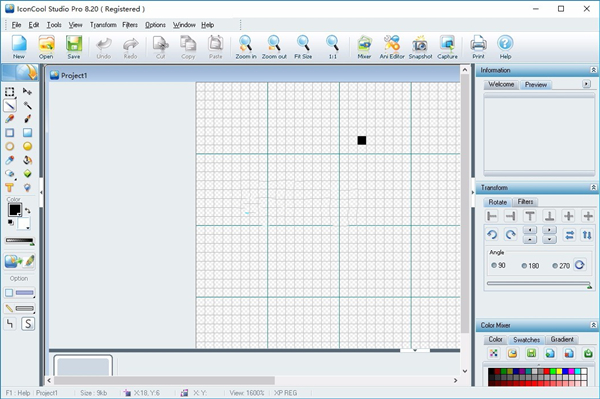Collapse the Transform panel

pyautogui.click(x=593, y=187)
